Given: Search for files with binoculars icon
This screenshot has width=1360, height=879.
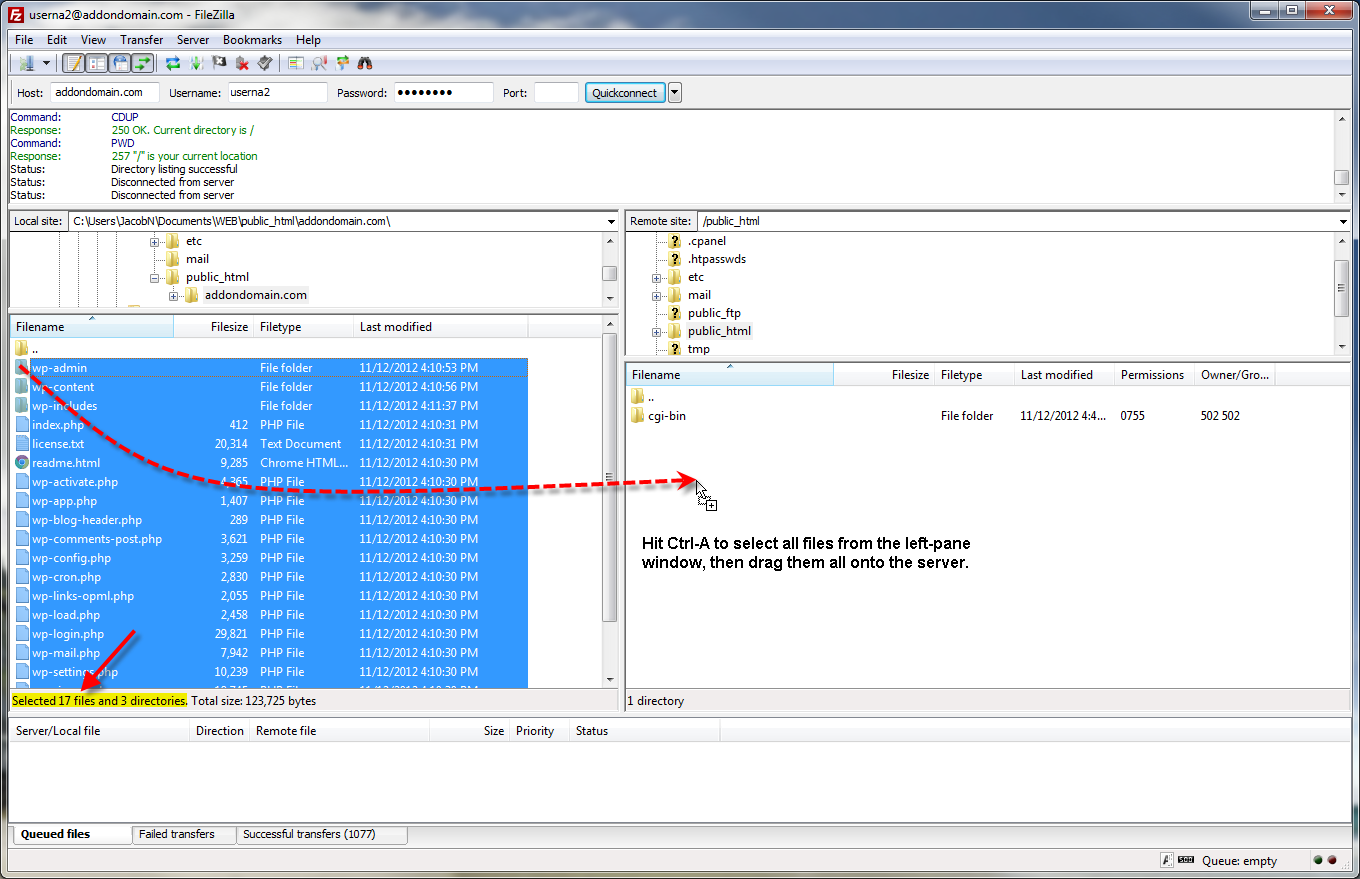Looking at the screenshot, I should click(x=365, y=63).
